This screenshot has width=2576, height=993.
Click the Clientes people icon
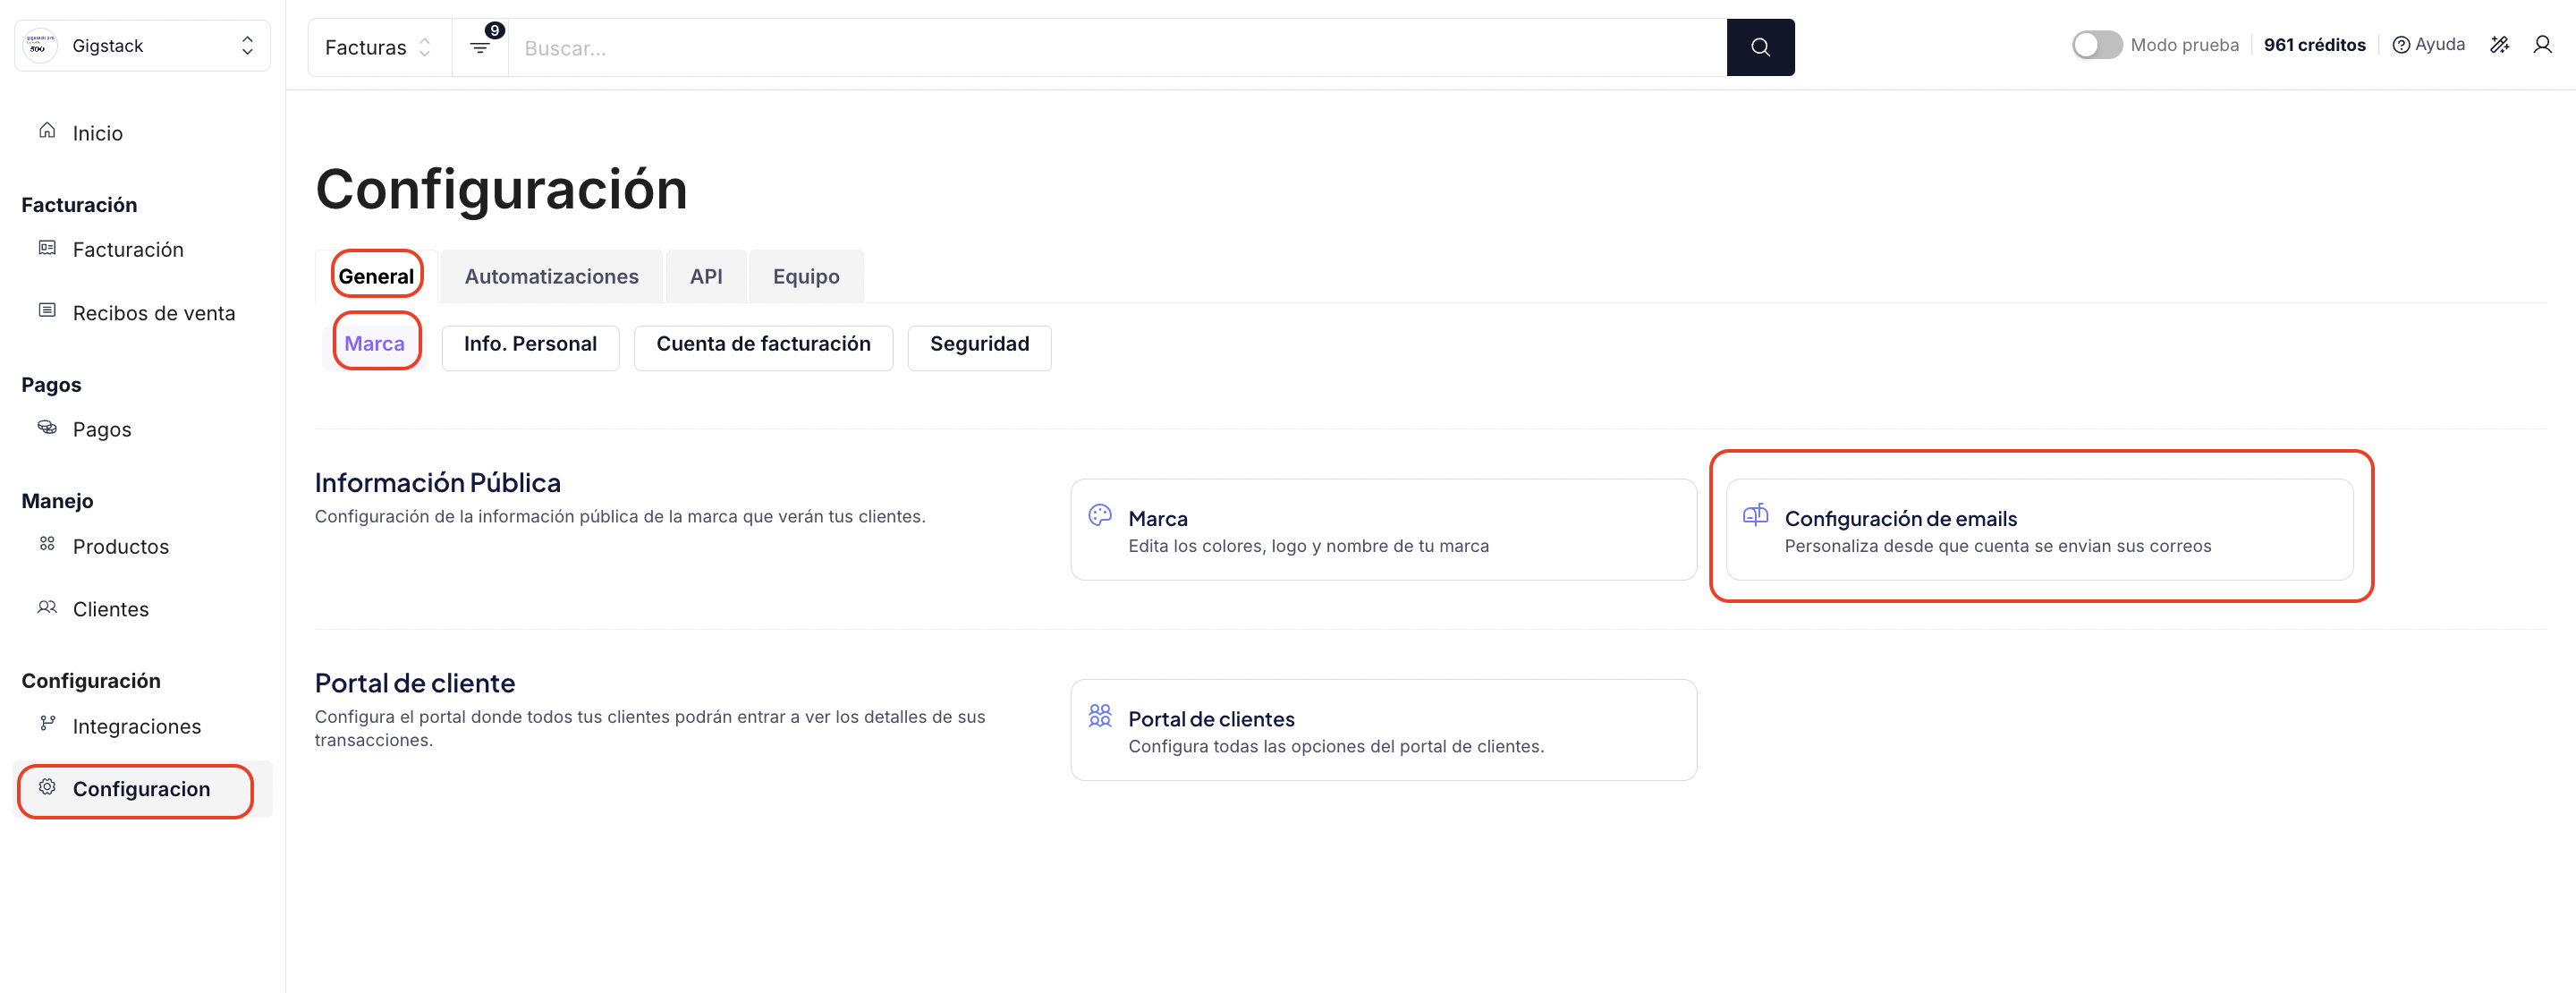[x=47, y=607]
